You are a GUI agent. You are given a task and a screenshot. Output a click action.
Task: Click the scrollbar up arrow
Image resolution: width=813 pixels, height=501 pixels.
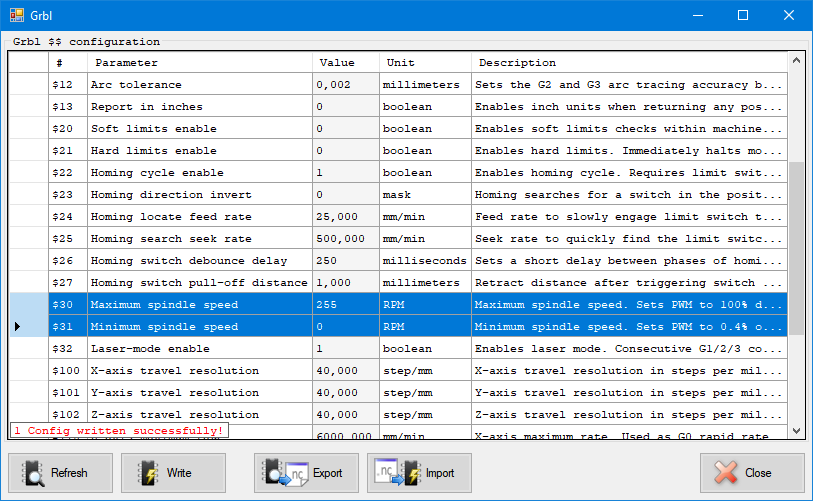[796, 61]
